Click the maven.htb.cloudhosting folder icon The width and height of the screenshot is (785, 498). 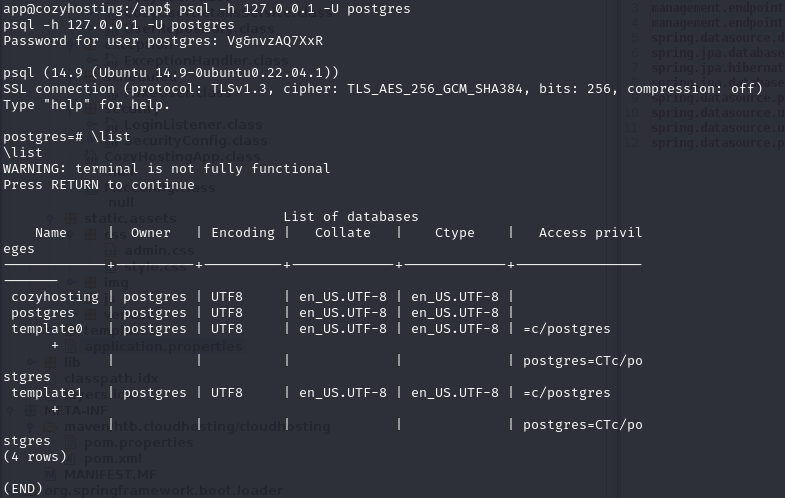(51, 426)
